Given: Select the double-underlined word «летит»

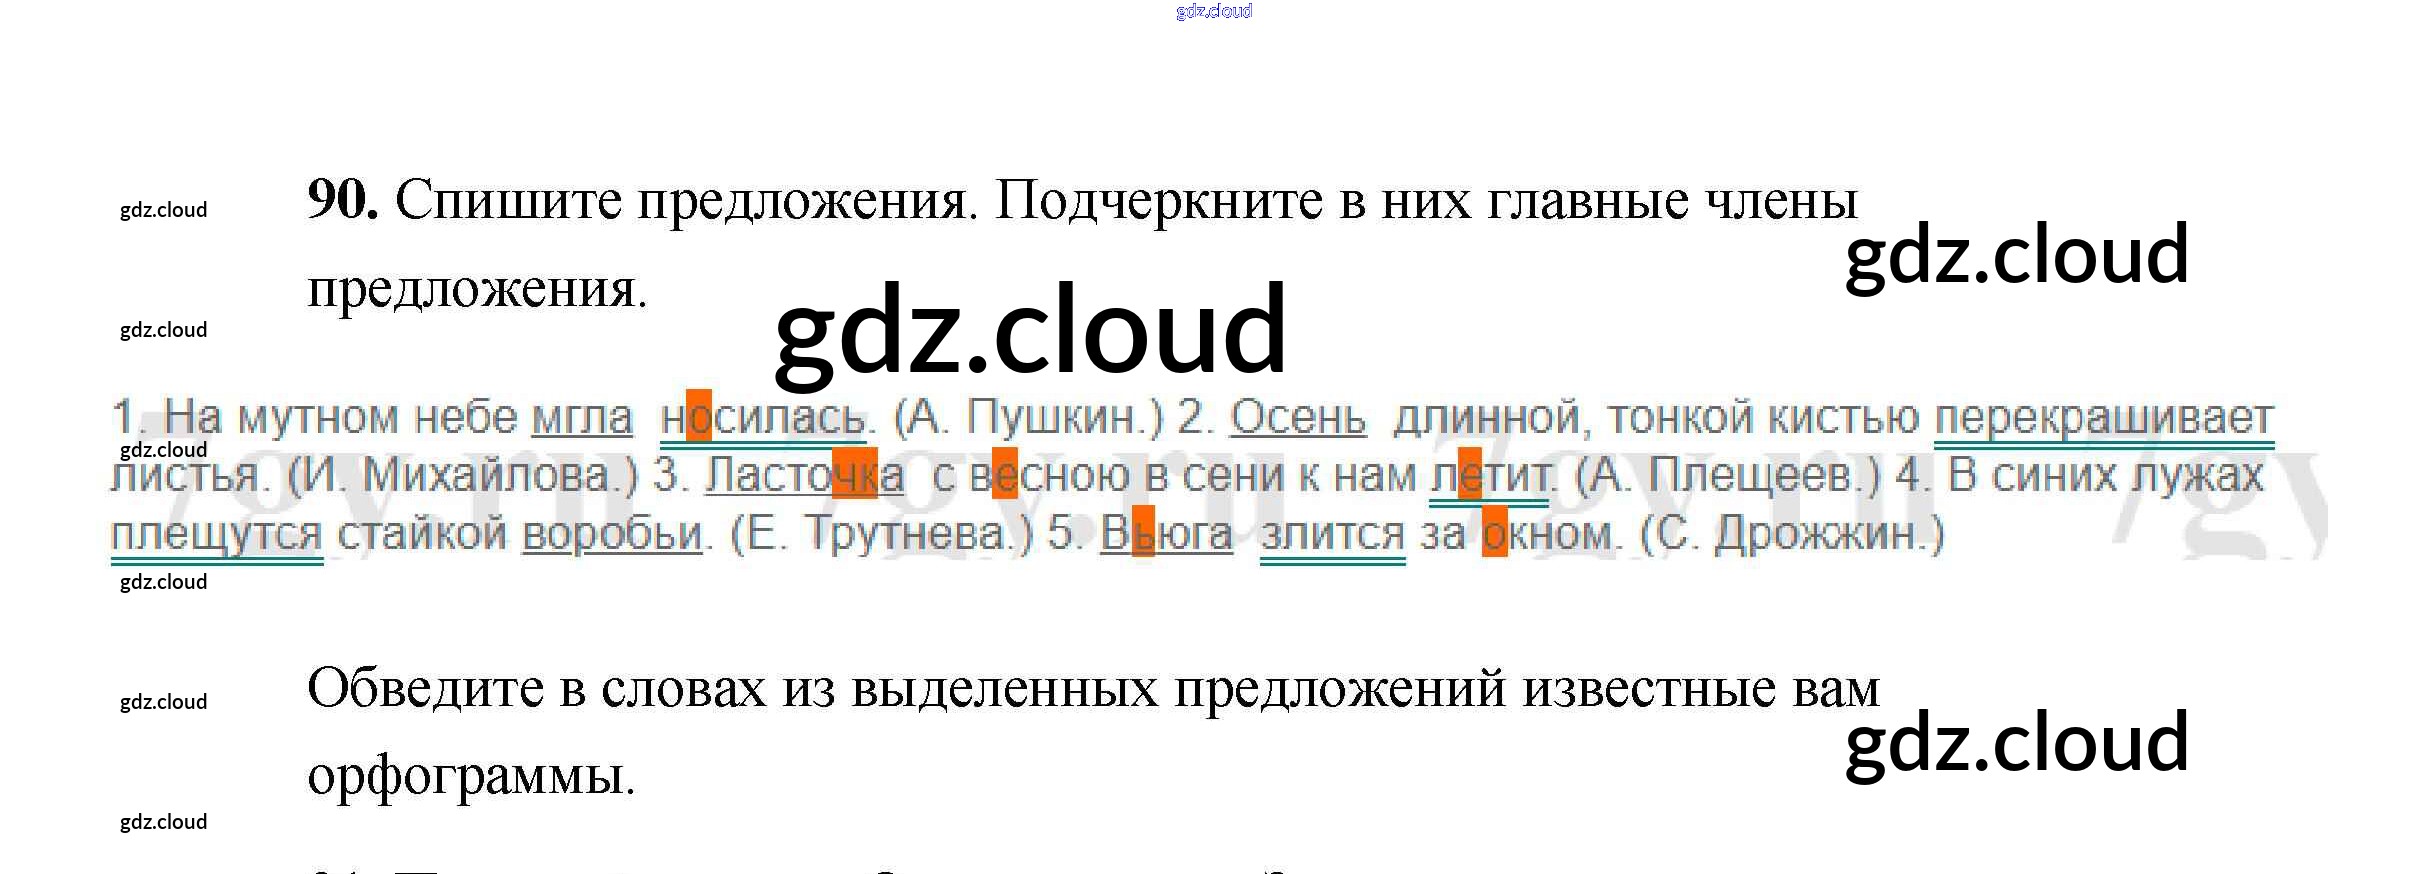Looking at the screenshot, I should pos(1492,475).
